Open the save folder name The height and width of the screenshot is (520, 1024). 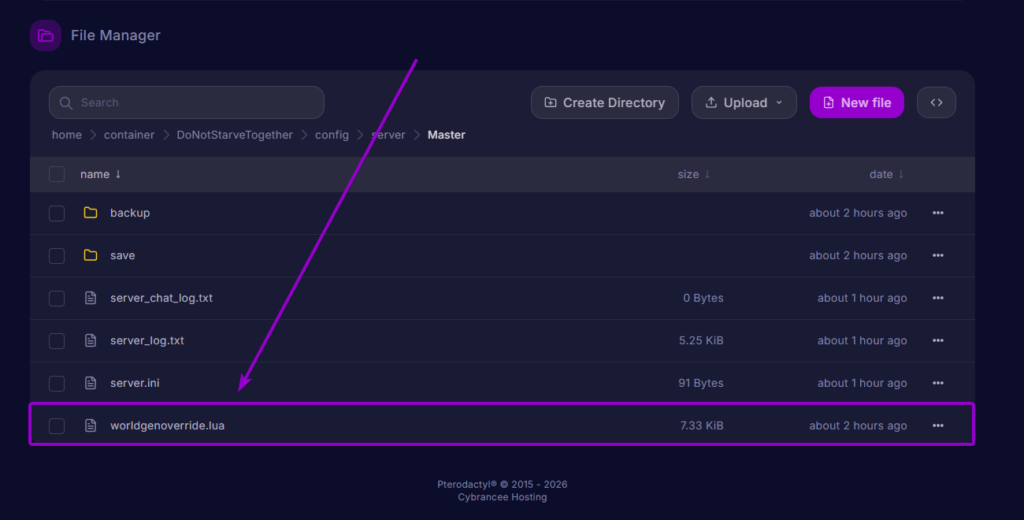pos(122,255)
